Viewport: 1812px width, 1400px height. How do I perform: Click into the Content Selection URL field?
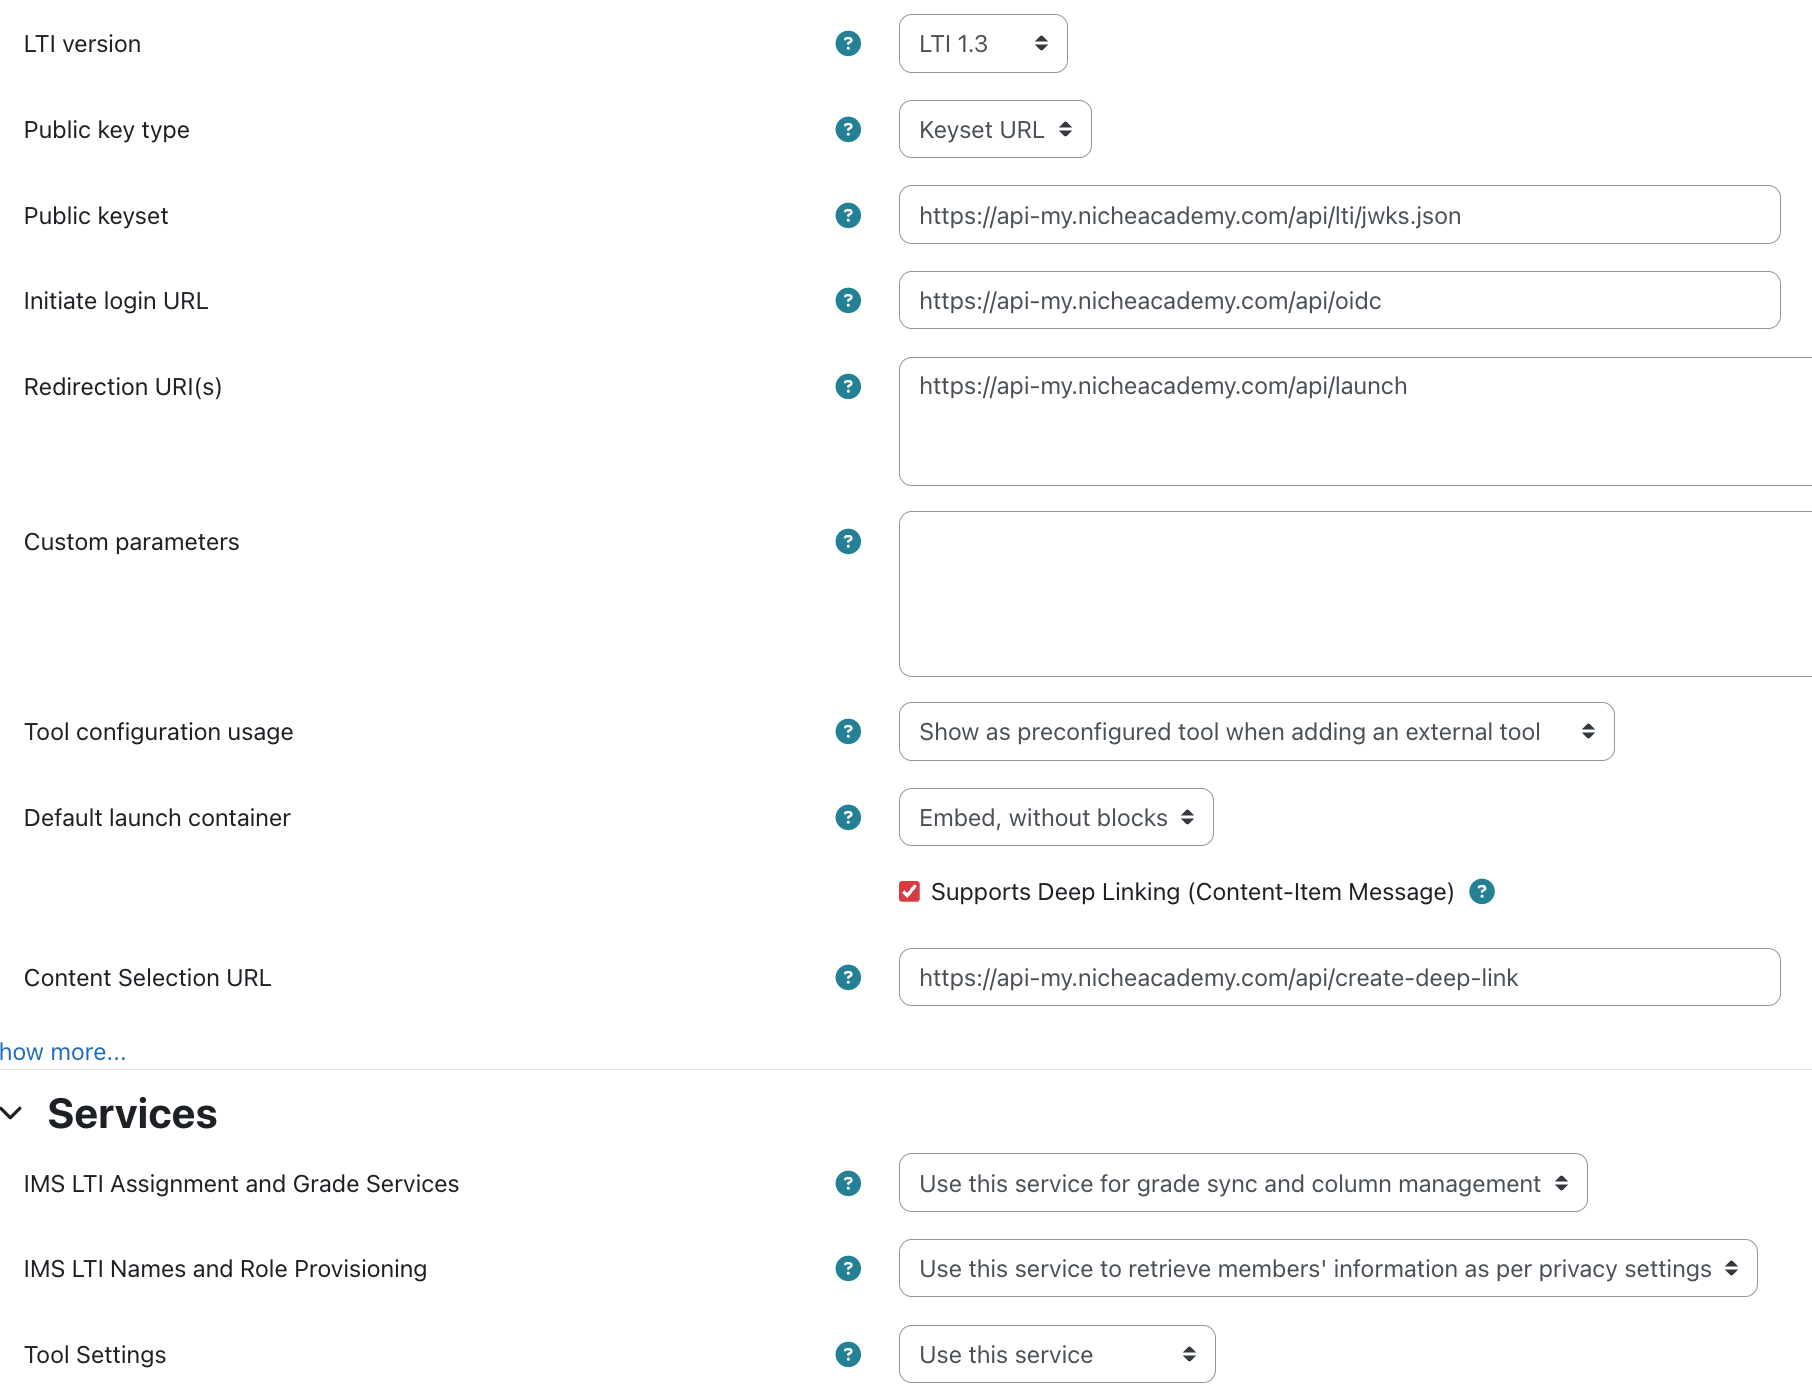click(x=1338, y=978)
